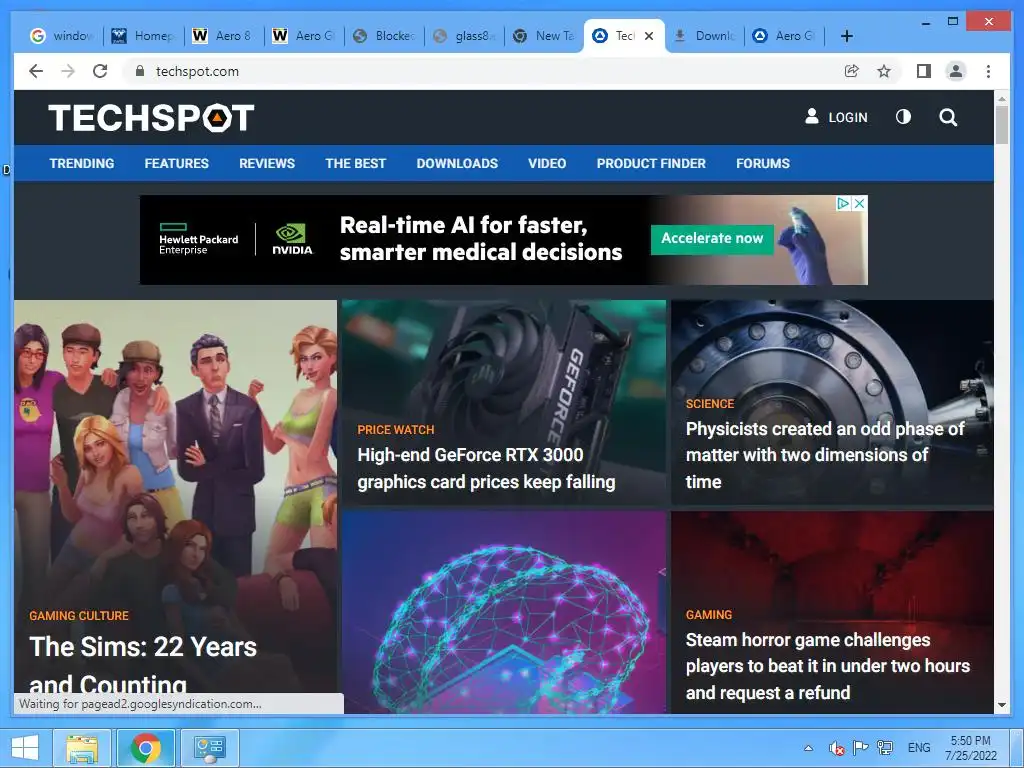This screenshot has height=768, width=1024.
Task: Switch to the Homepage tab
Action: (x=144, y=36)
